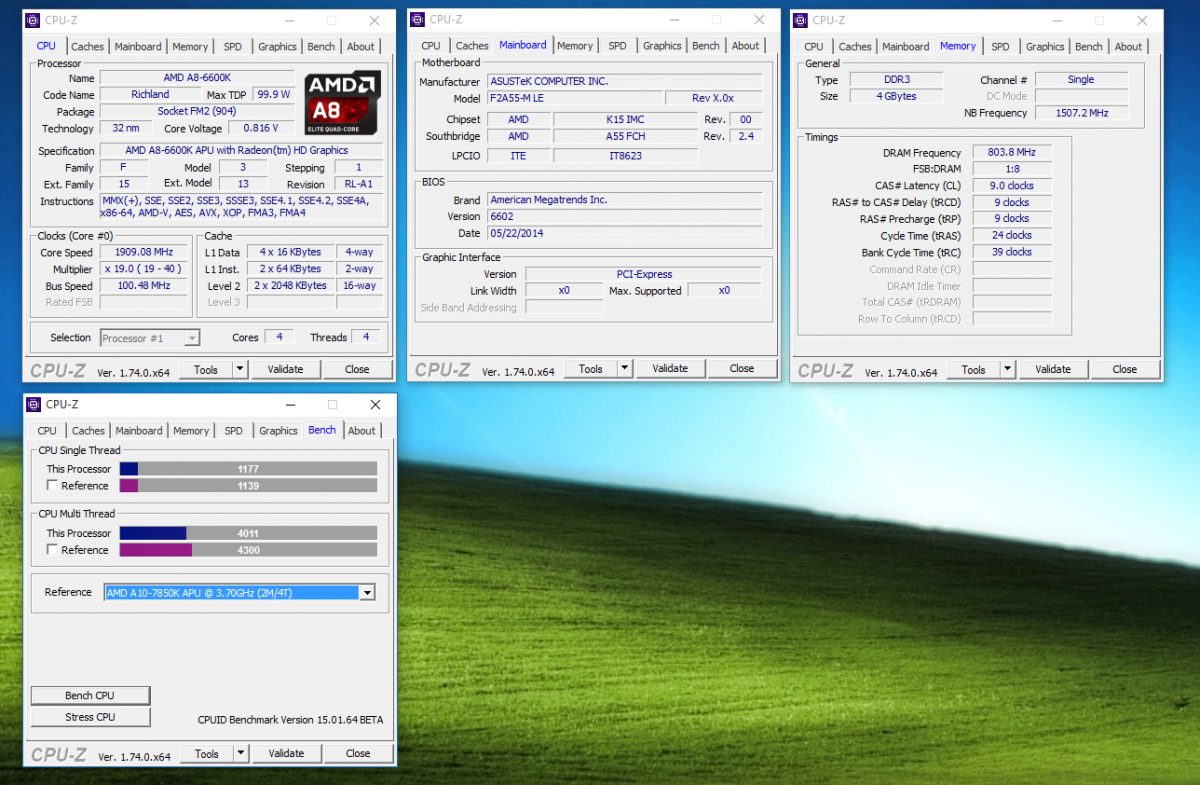
Task: Click the NB Frequency value '1507.2 MHz'
Action: [1082, 113]
